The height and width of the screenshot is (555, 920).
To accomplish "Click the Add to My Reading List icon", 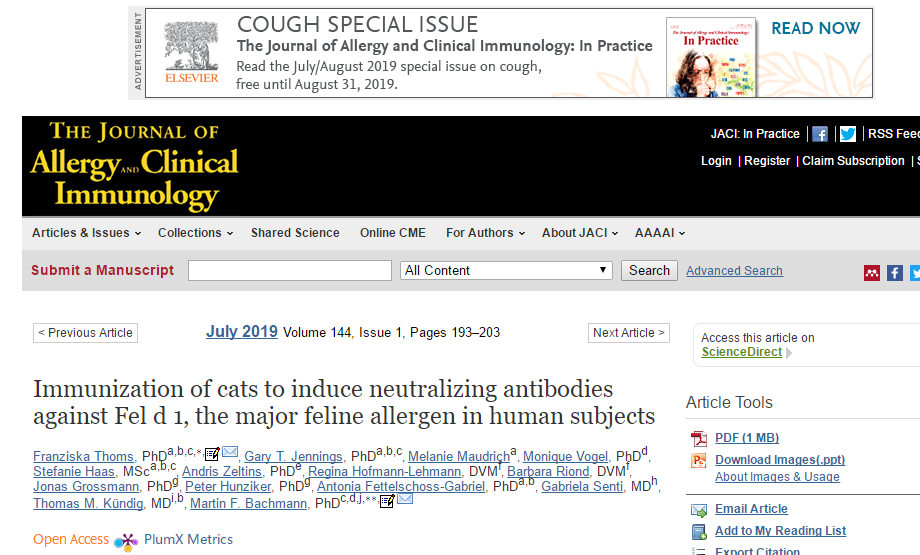I will [699, 532].
